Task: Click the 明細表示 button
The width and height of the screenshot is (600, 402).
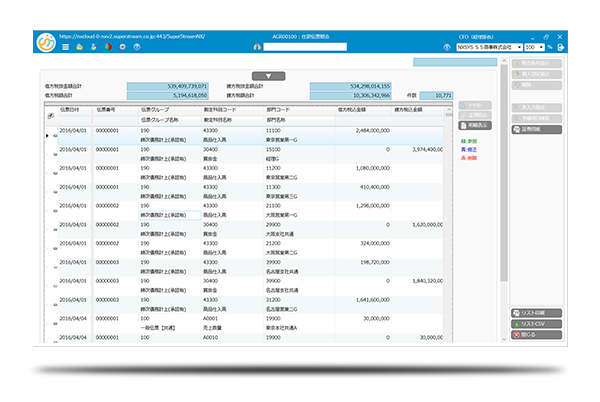Action: pyautogui.click(x=478, y=126)
